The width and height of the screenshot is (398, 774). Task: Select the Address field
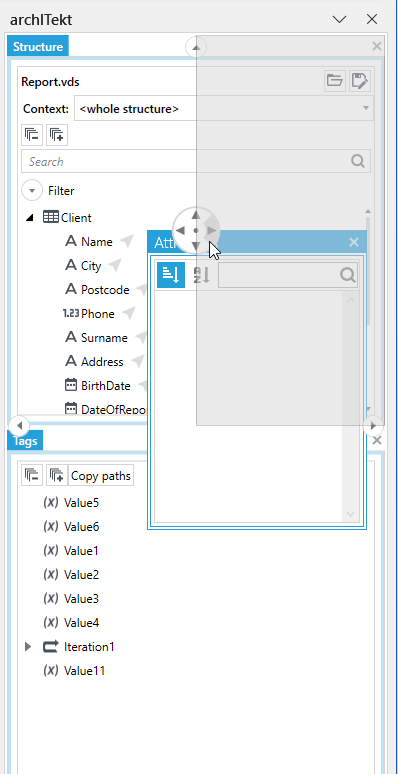[x=102, y=361]
